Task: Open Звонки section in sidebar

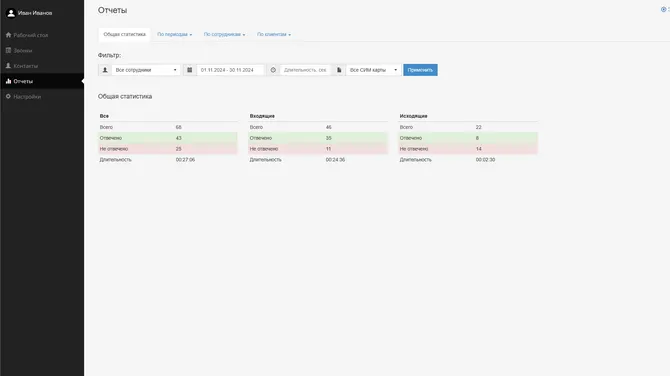Action: pos(23,50)
